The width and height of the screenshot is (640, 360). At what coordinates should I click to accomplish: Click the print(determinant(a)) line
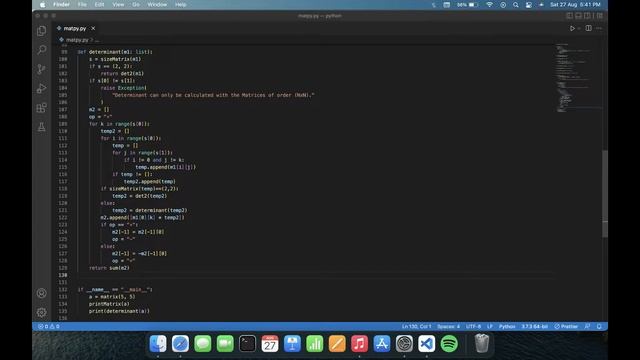coord(119,311)
